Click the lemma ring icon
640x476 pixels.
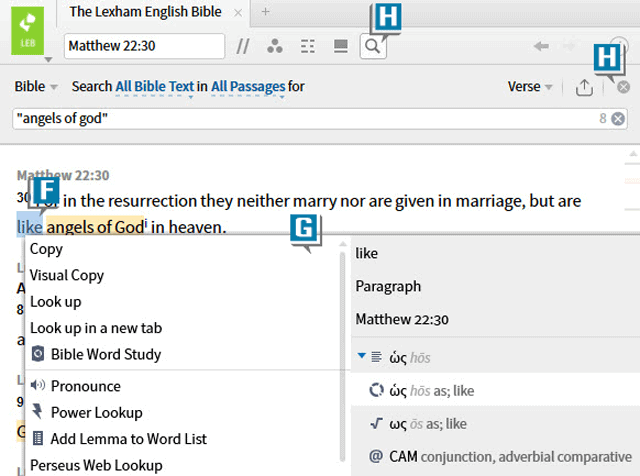click(376, 390)
